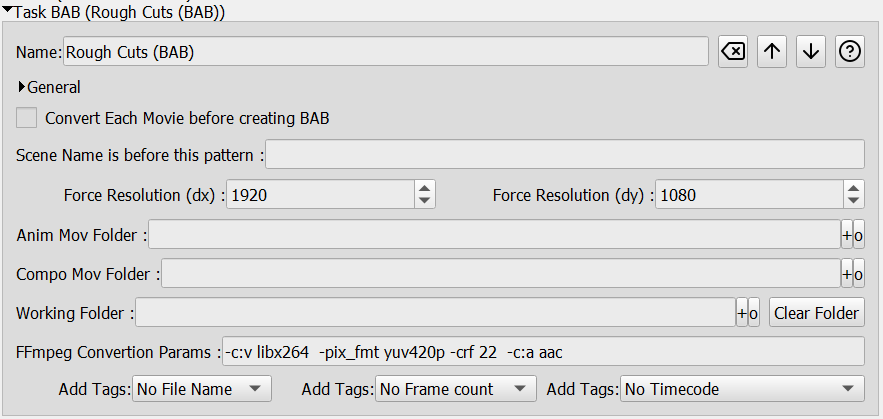
Task: Open help via question mark icon
Action: coord(850,52)
